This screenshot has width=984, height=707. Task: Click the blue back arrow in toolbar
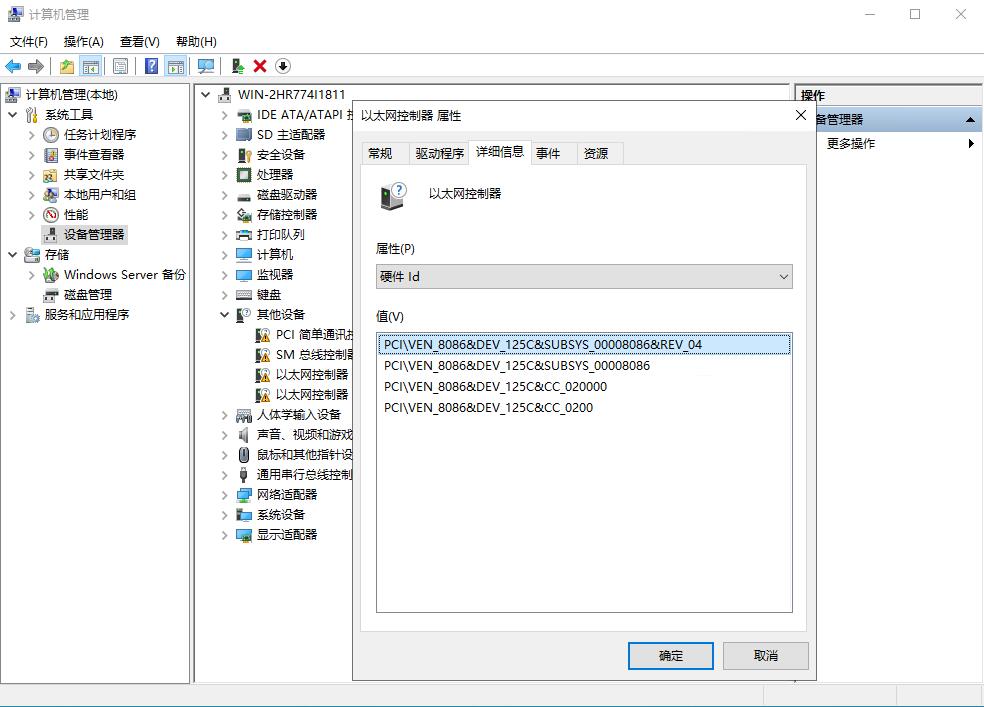click(x=13, y=66)
